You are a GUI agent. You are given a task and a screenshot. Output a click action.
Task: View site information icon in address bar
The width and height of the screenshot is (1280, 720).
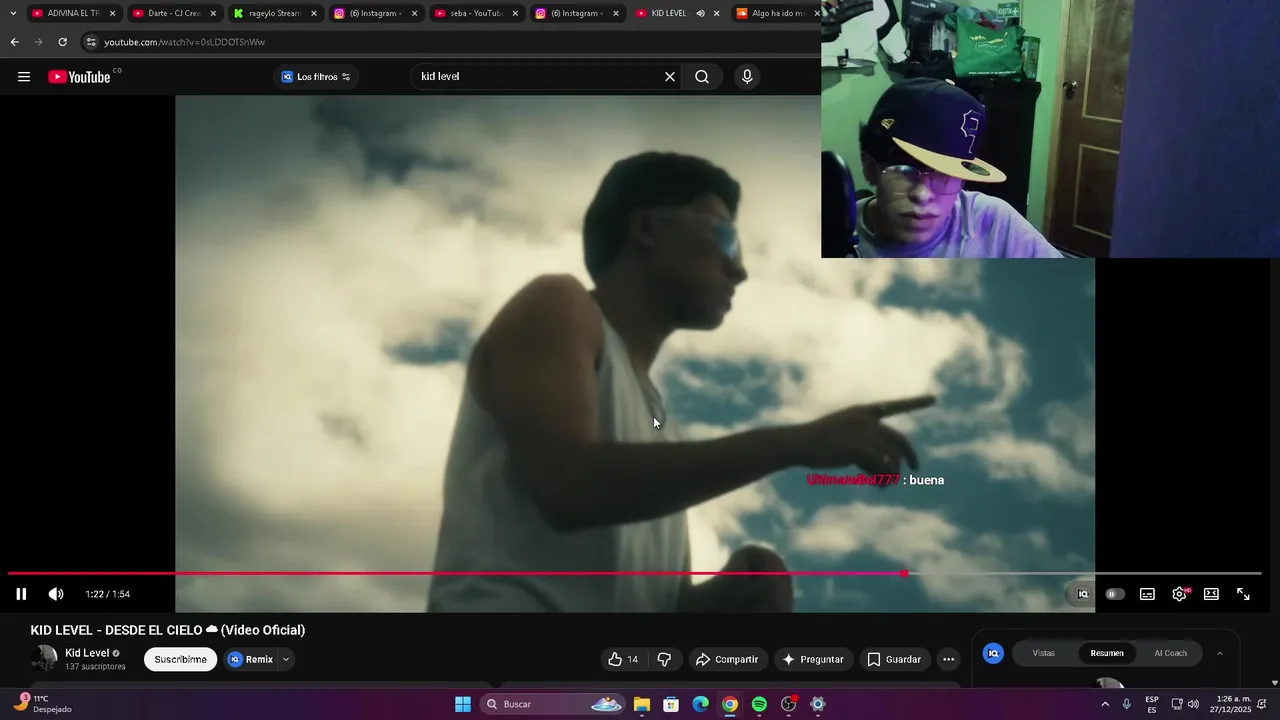pyautogui.click(x=91, y=42)
